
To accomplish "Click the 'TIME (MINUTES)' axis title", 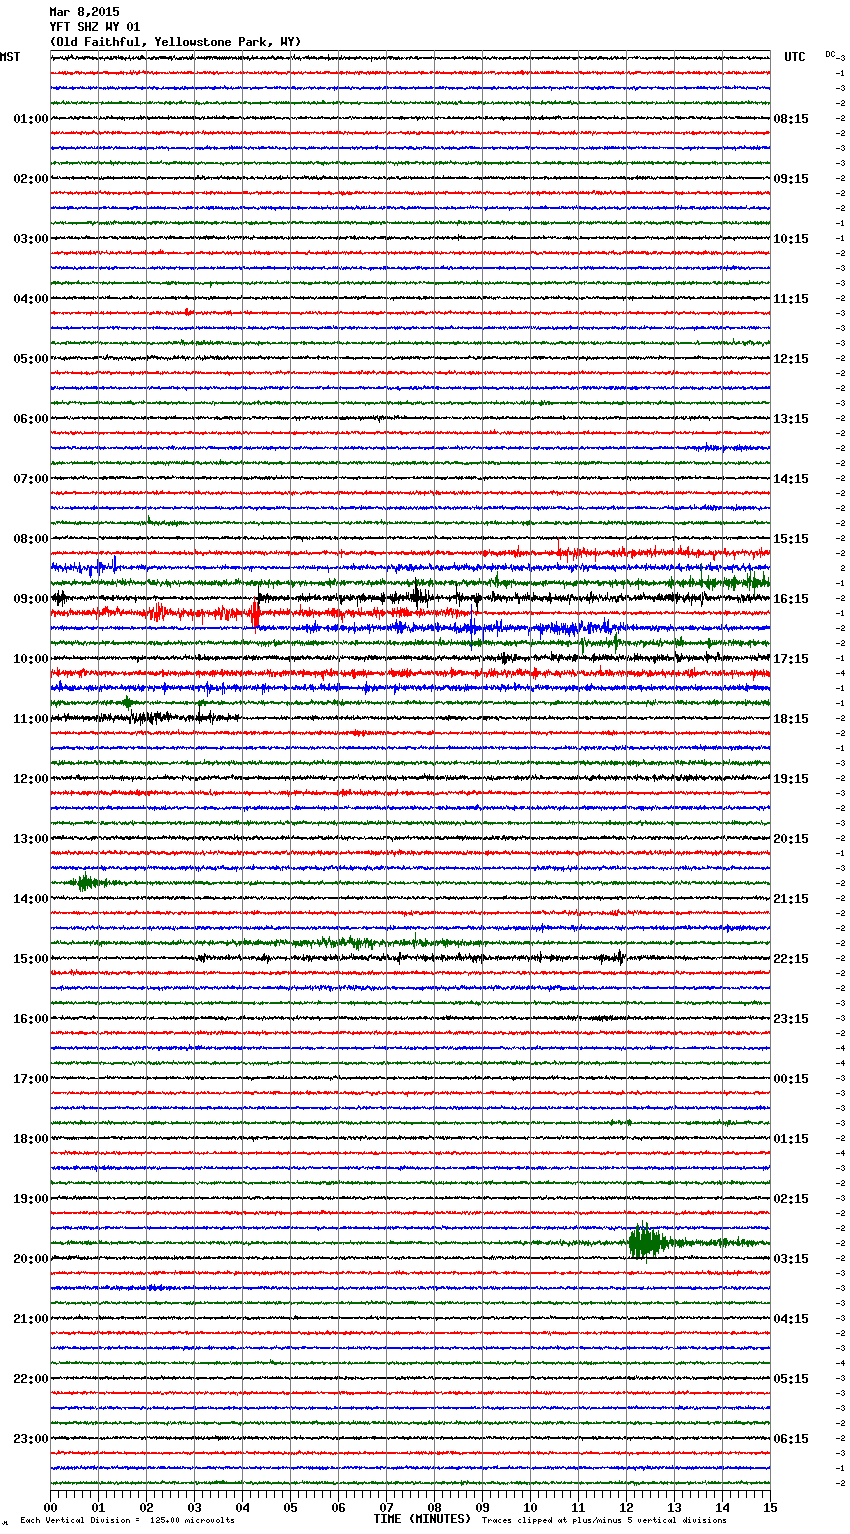I will point(422,1519).
